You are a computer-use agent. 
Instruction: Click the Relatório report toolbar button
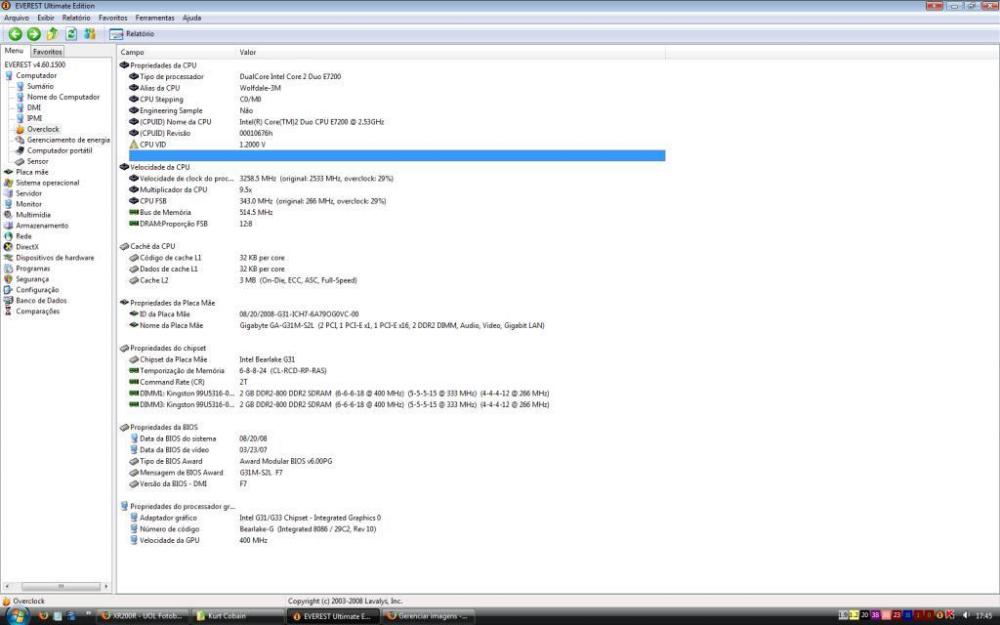(x=132, y=34)
